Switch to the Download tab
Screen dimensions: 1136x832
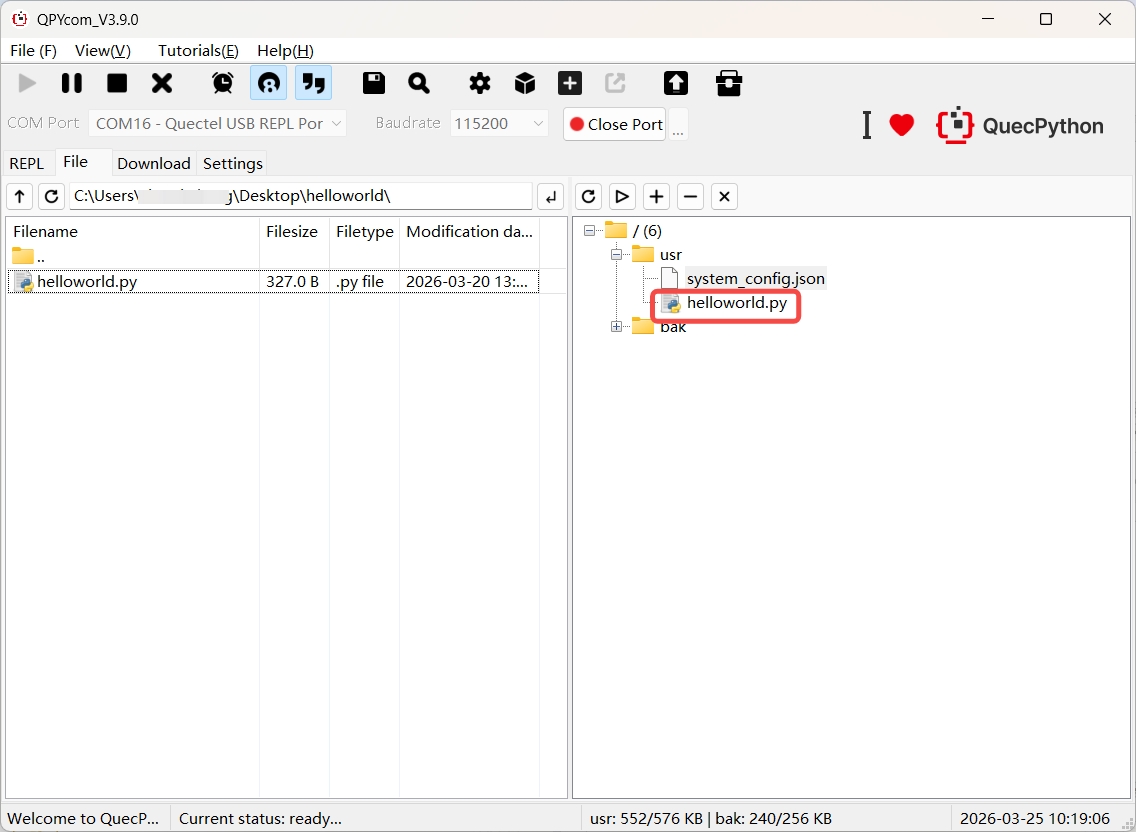(153, 163)
